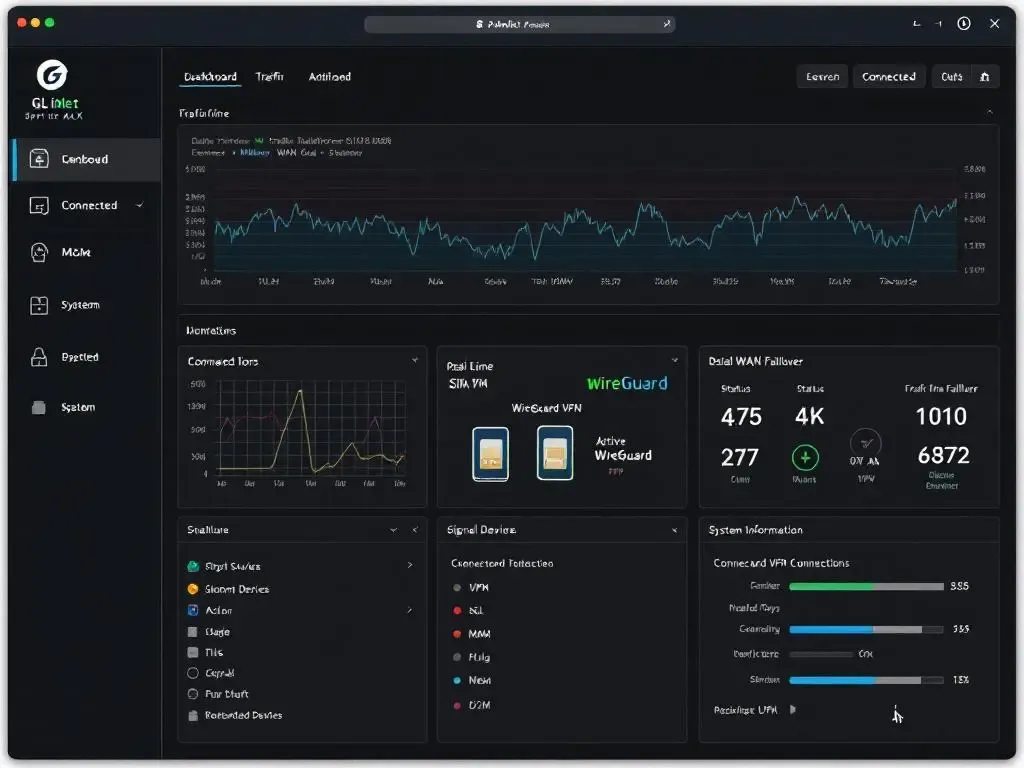This screenshot has height=768, width=1024.
Task: Click the Eerren button
Action: tap(822, 77)
